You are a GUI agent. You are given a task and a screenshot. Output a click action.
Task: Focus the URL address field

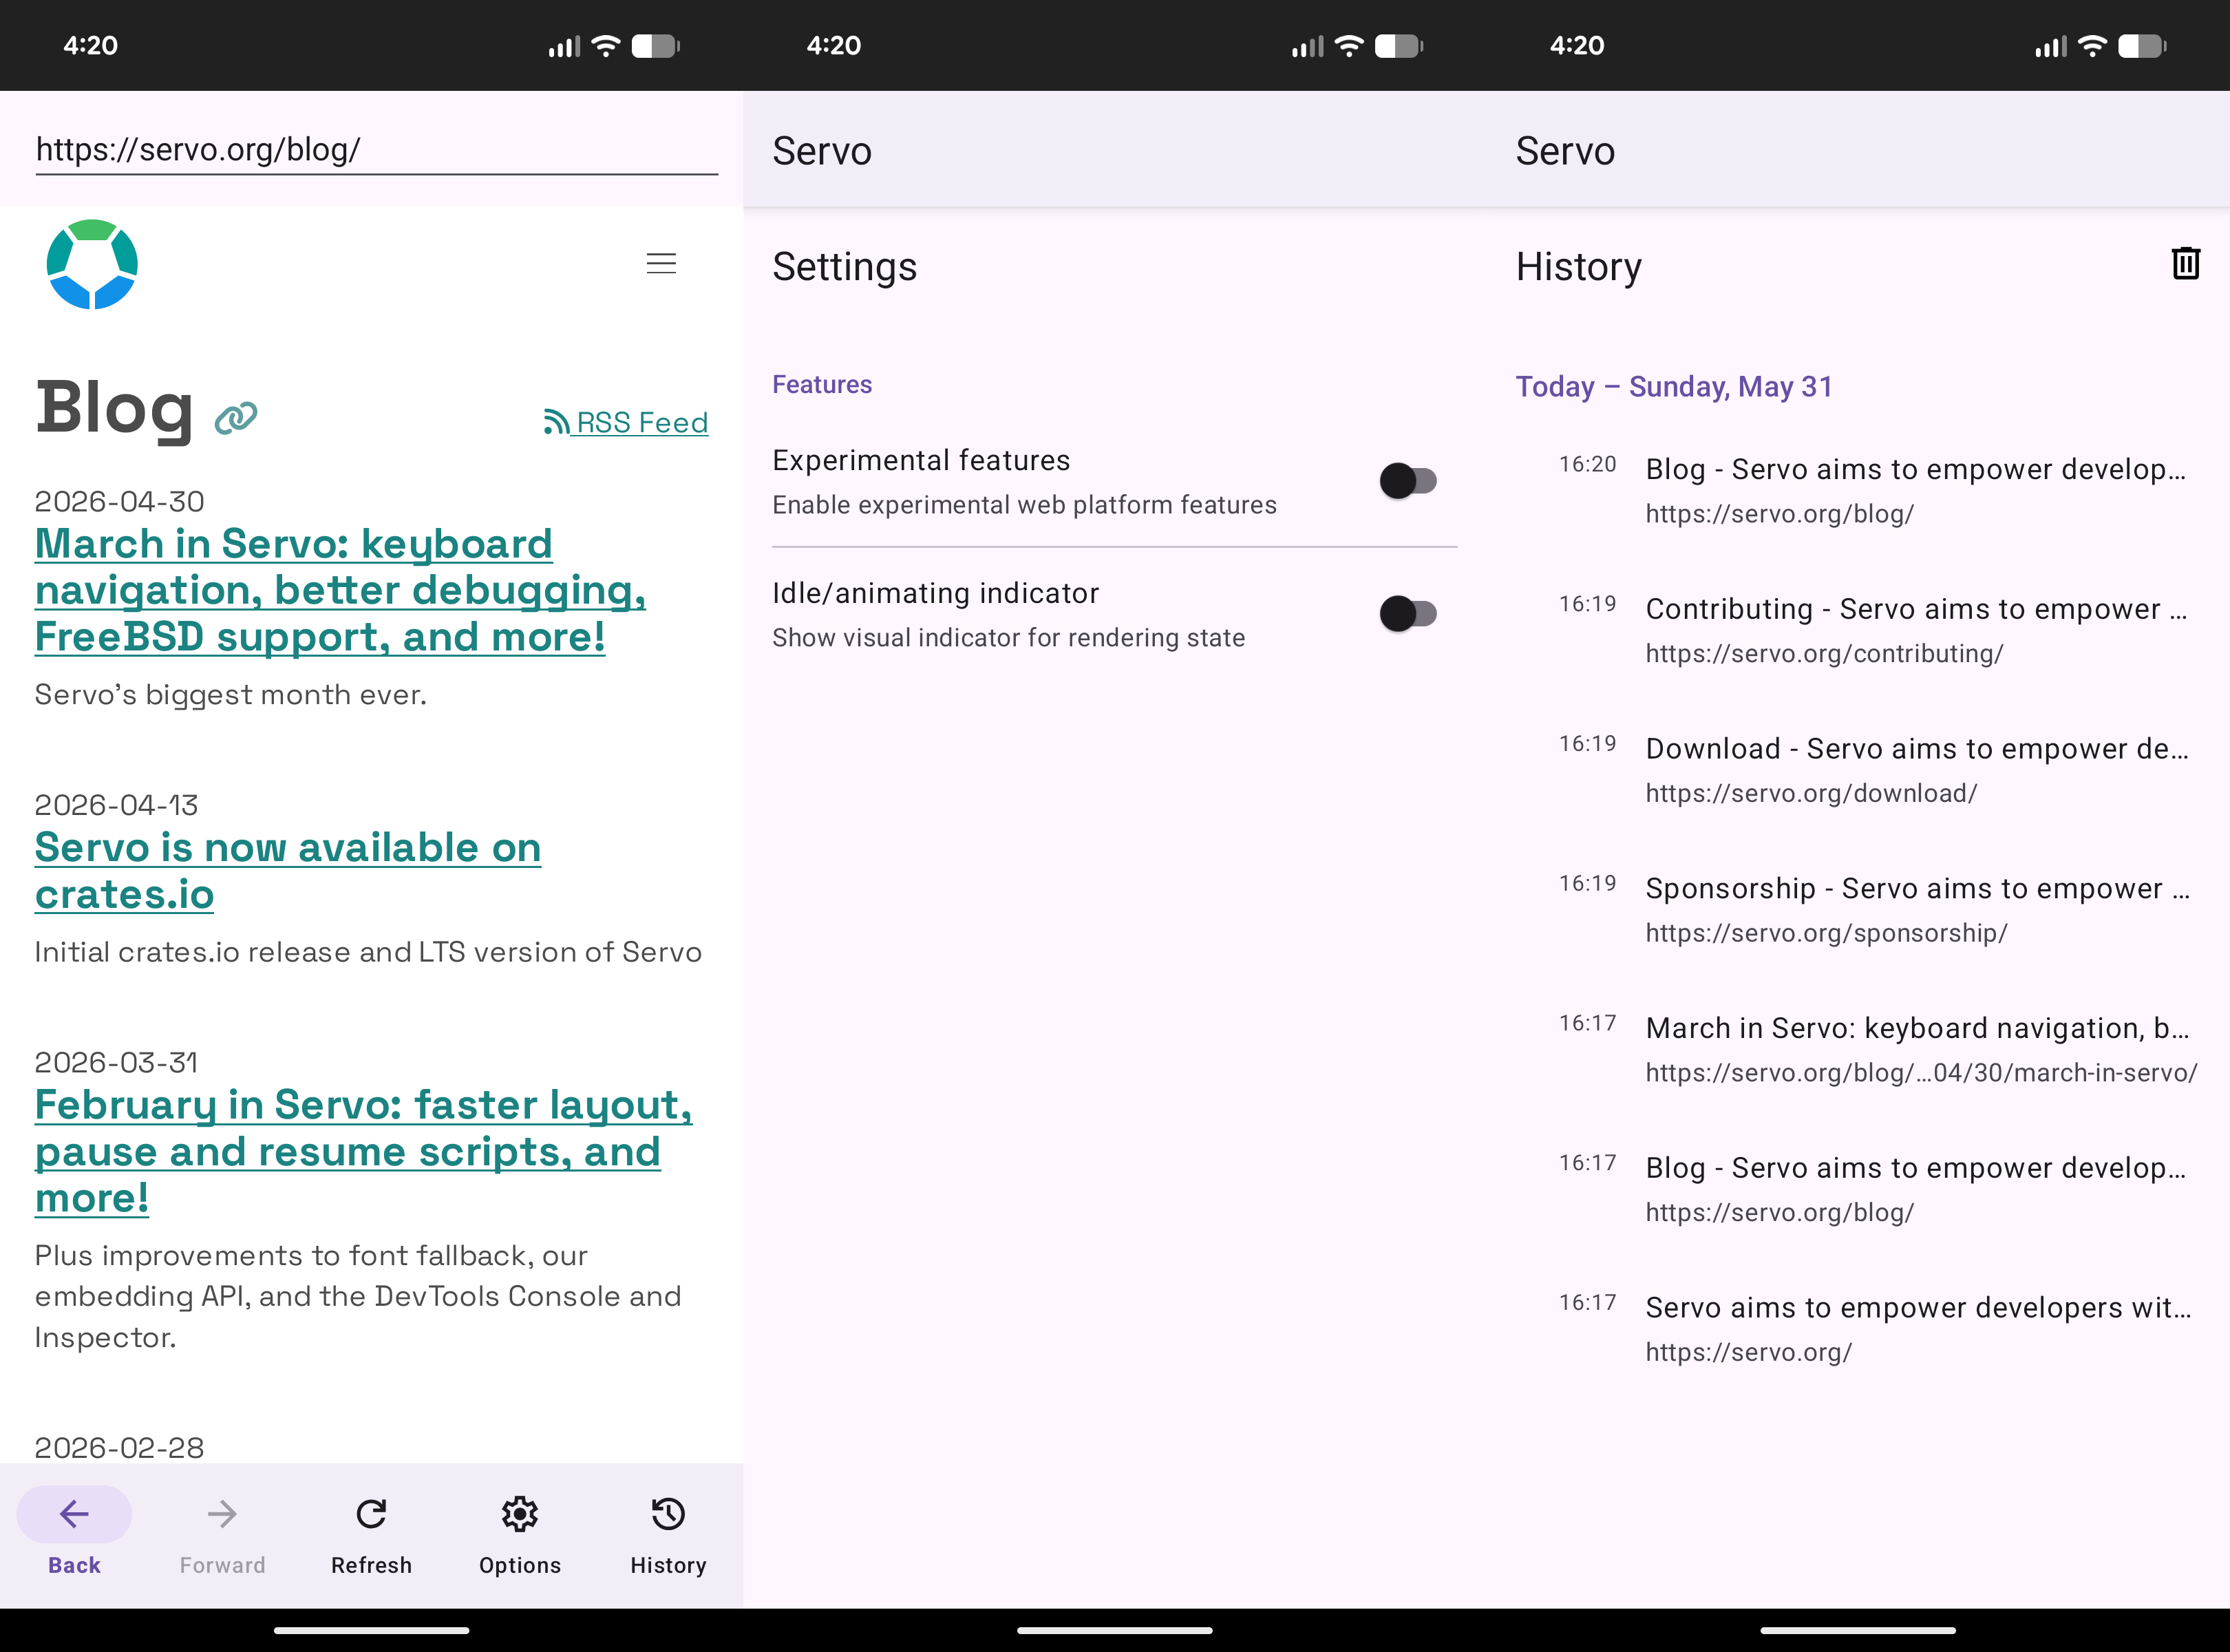pos(376,150)
